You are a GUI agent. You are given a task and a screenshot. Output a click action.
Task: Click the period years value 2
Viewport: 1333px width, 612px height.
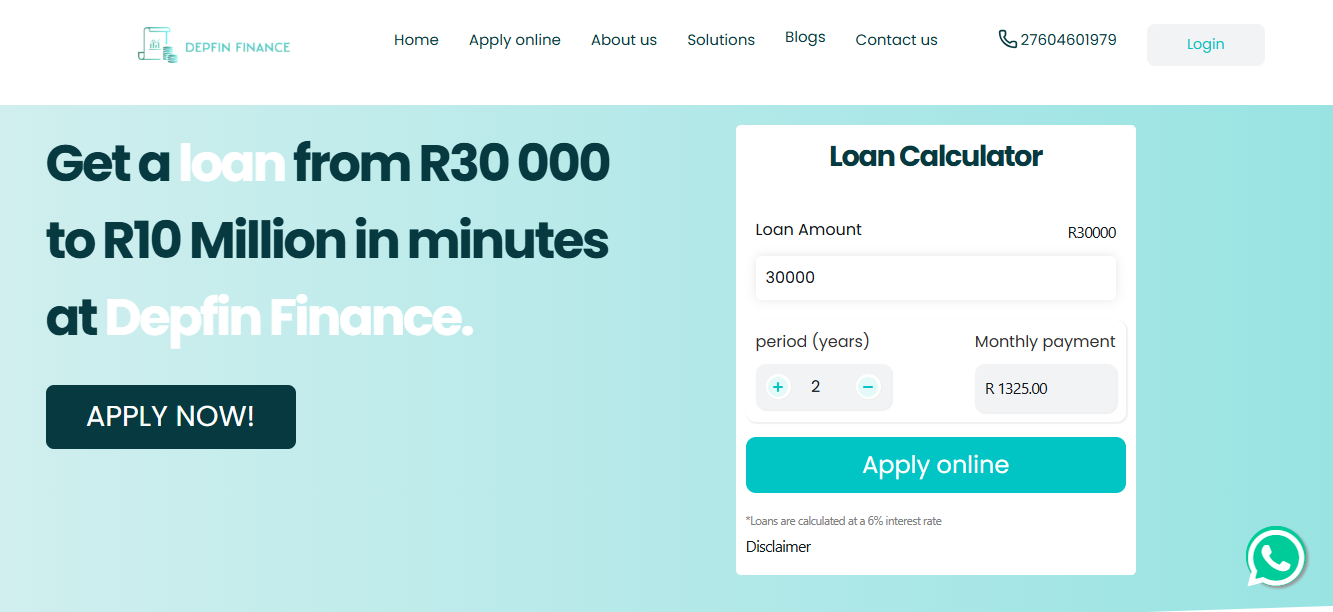[x=816, y=387]
